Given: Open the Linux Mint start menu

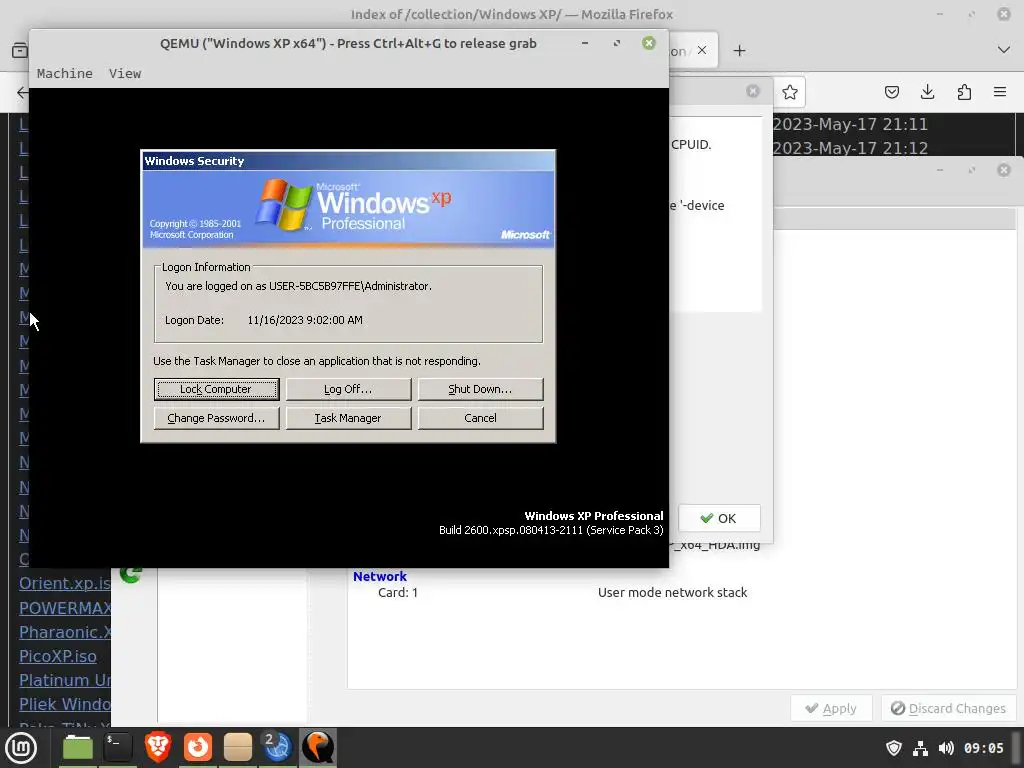Looking at the screenshot, I should [x=21, y=747].
